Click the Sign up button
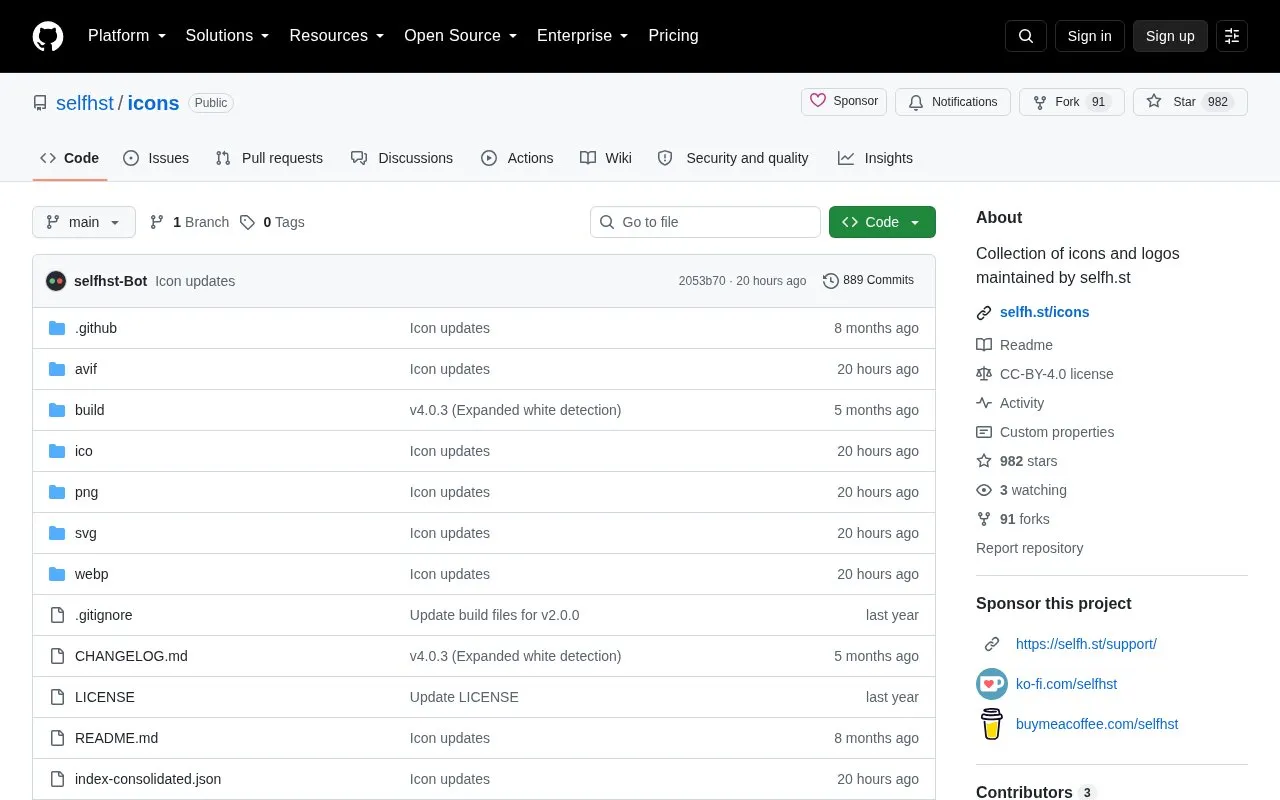 pos(1170,36)
